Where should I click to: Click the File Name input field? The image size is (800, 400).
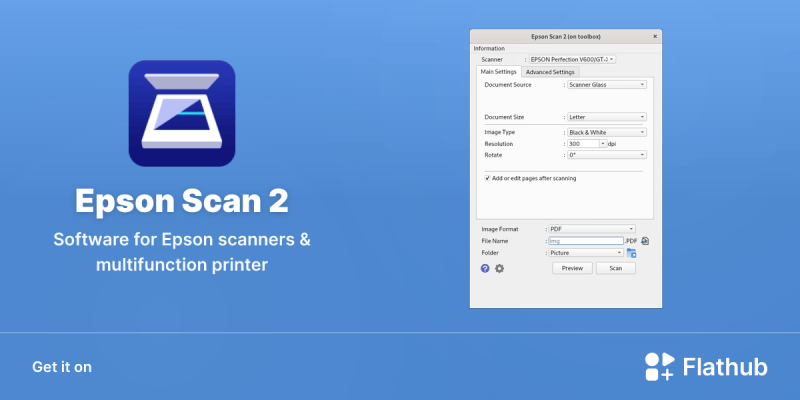[x=586, y=241]
